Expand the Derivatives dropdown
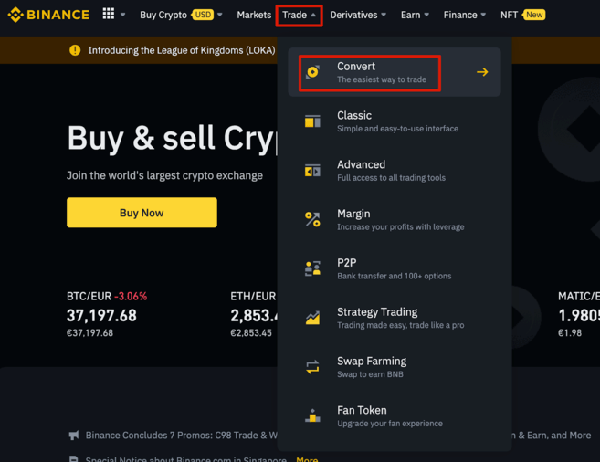600x462 pixels. click(x=359, y=15)
